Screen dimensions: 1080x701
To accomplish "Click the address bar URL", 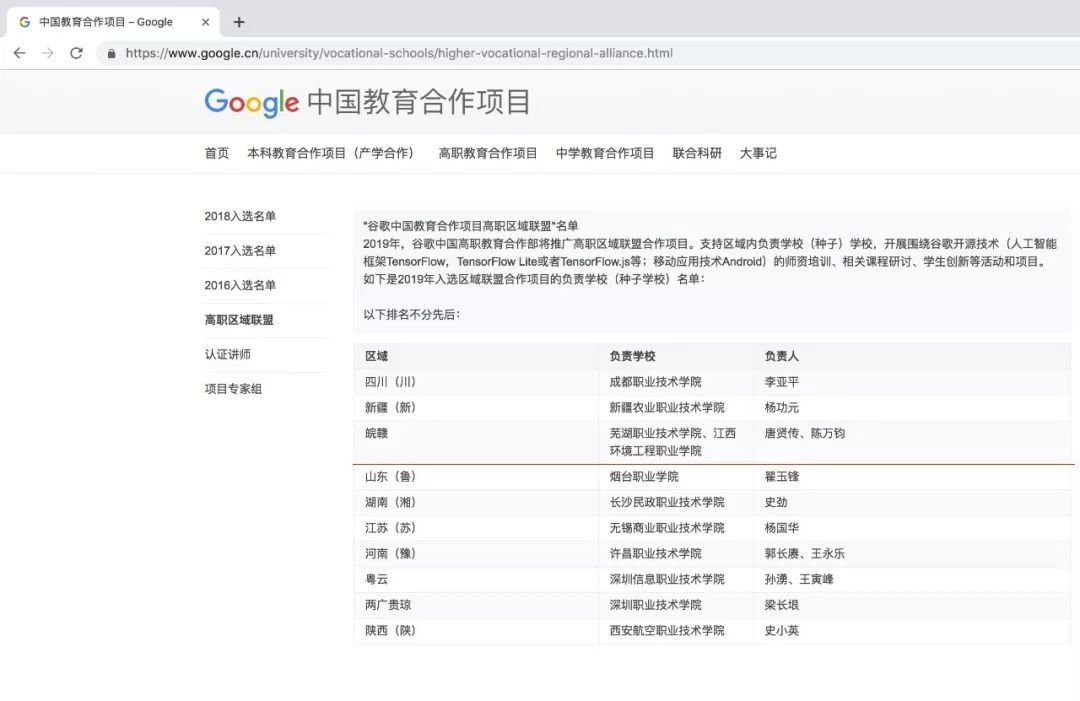I will click(x=399, y=53).
